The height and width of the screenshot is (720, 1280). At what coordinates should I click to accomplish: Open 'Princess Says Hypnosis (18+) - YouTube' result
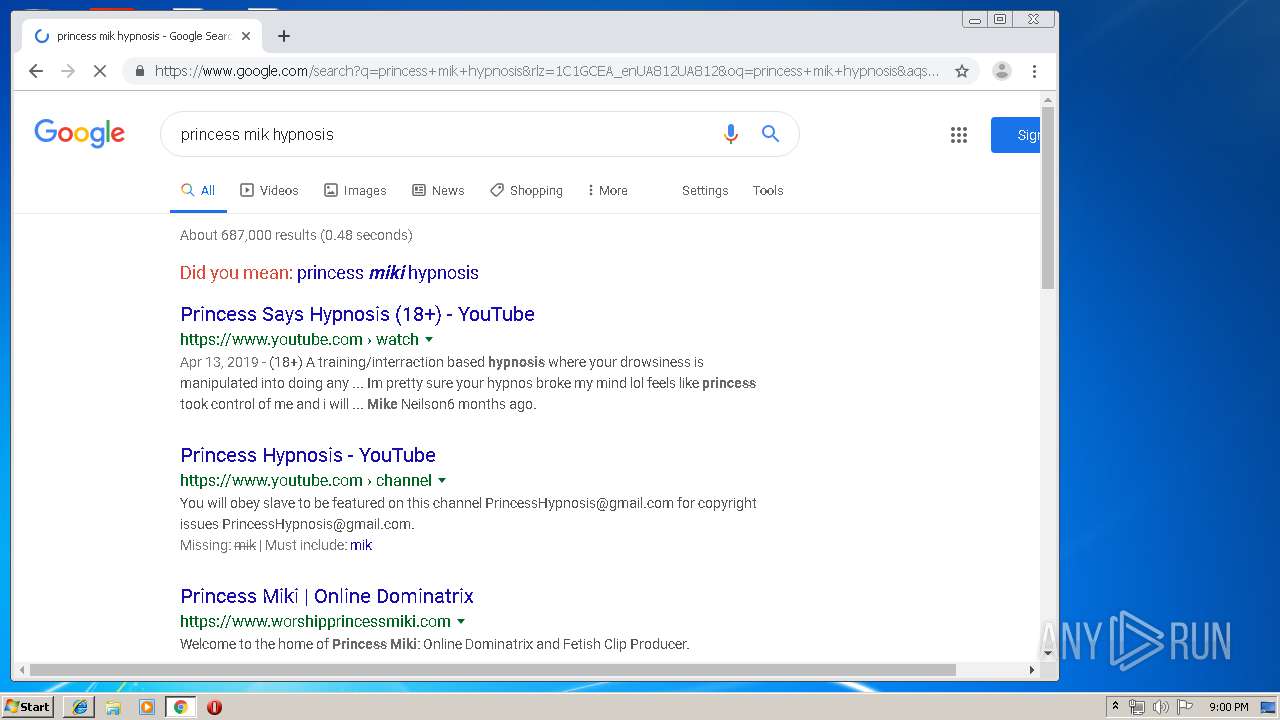click(x=357, y=314)
